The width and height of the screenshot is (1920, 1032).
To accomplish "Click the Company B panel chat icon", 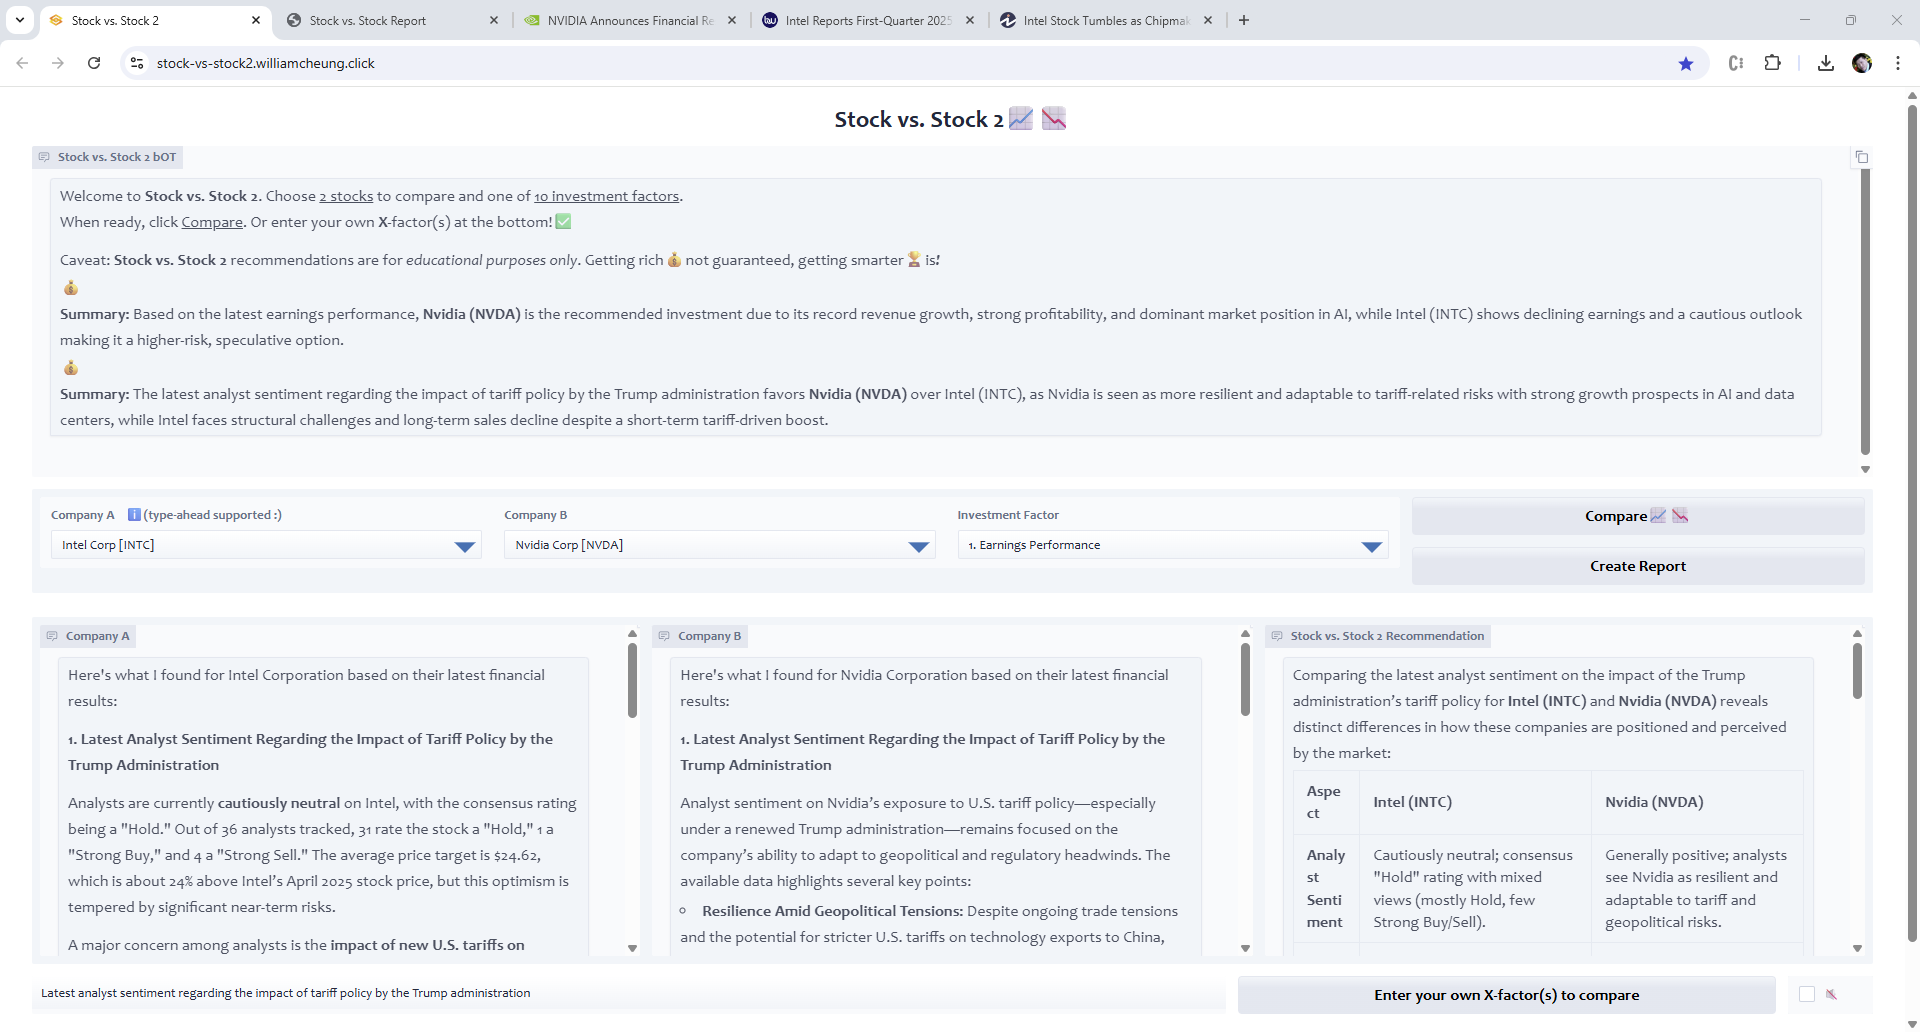I will click(x=664, y=636).
